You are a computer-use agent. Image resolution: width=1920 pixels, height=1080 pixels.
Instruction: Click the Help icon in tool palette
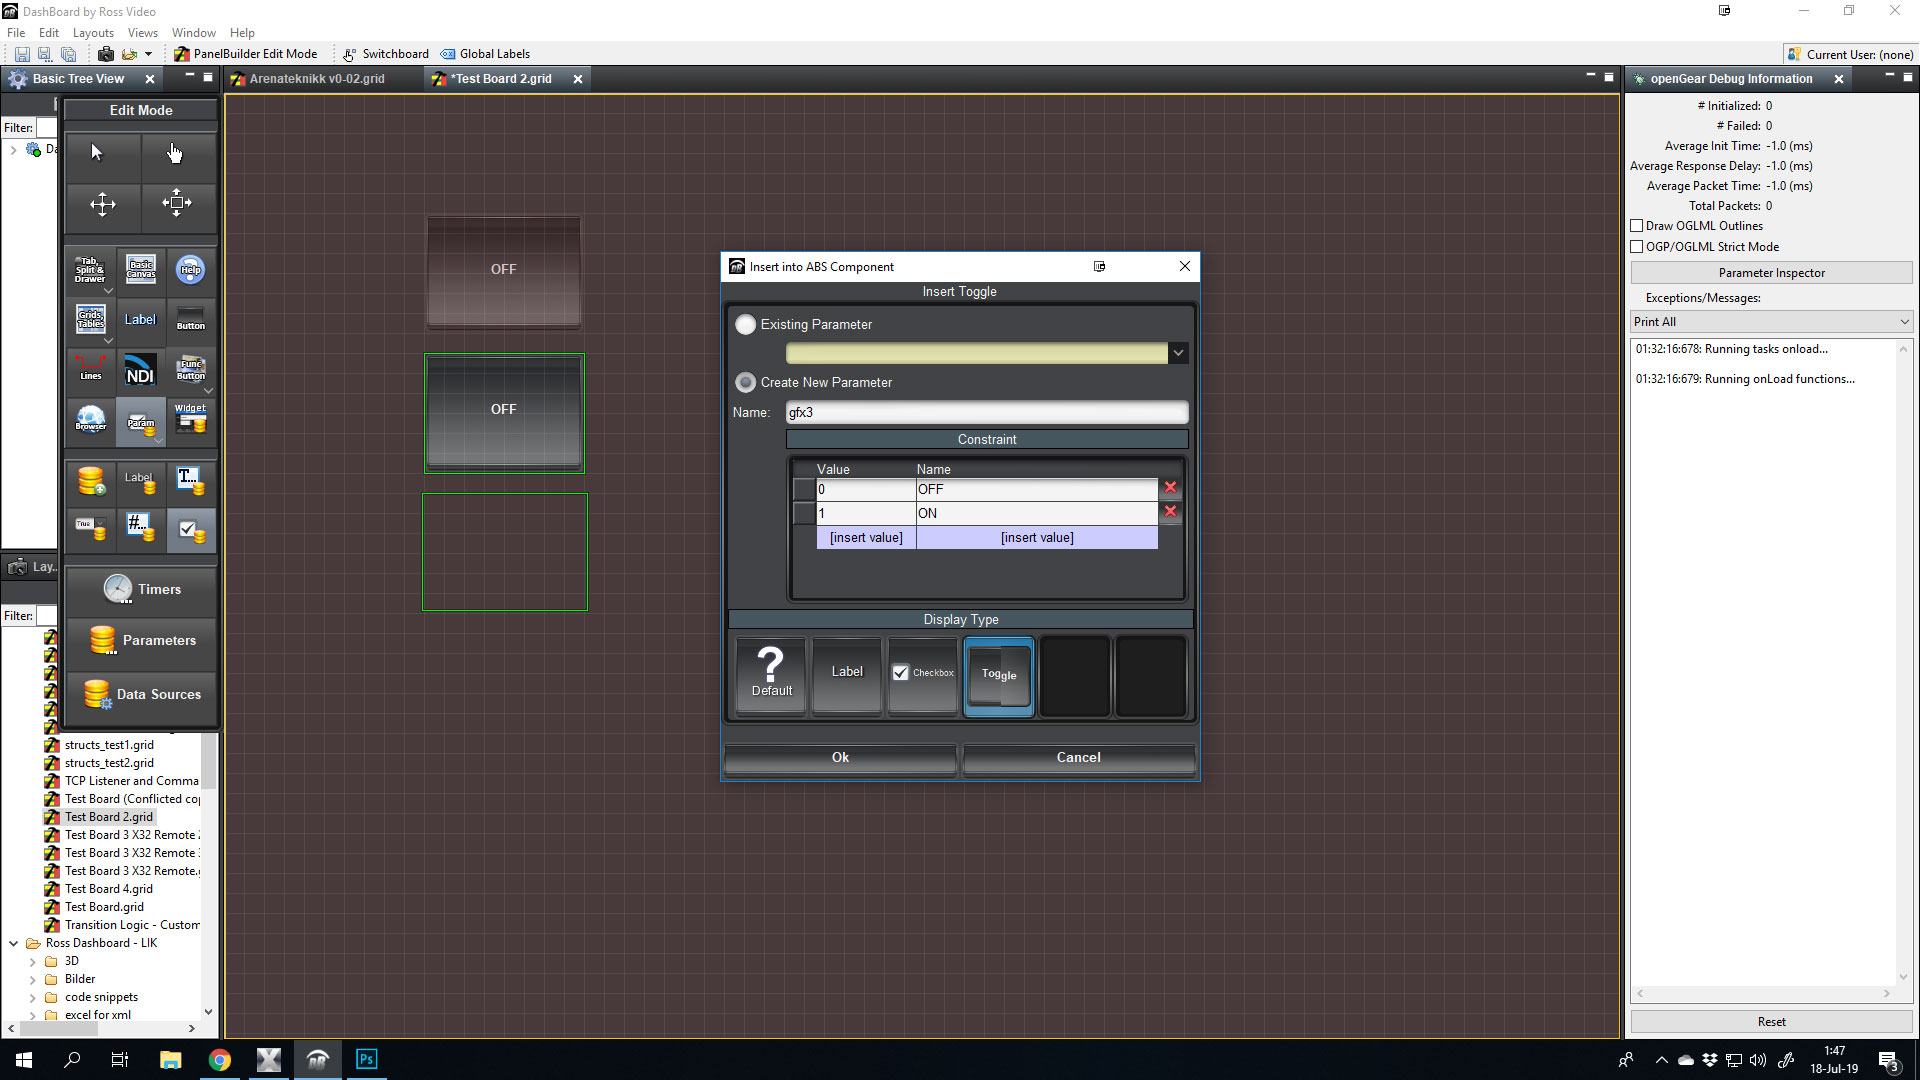point(190,269)
